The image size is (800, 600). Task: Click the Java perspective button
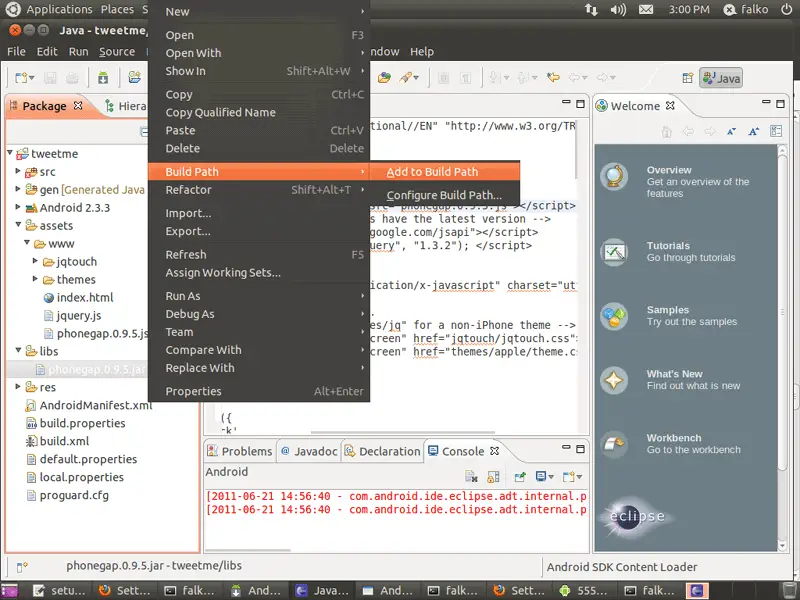coord(721,78)
